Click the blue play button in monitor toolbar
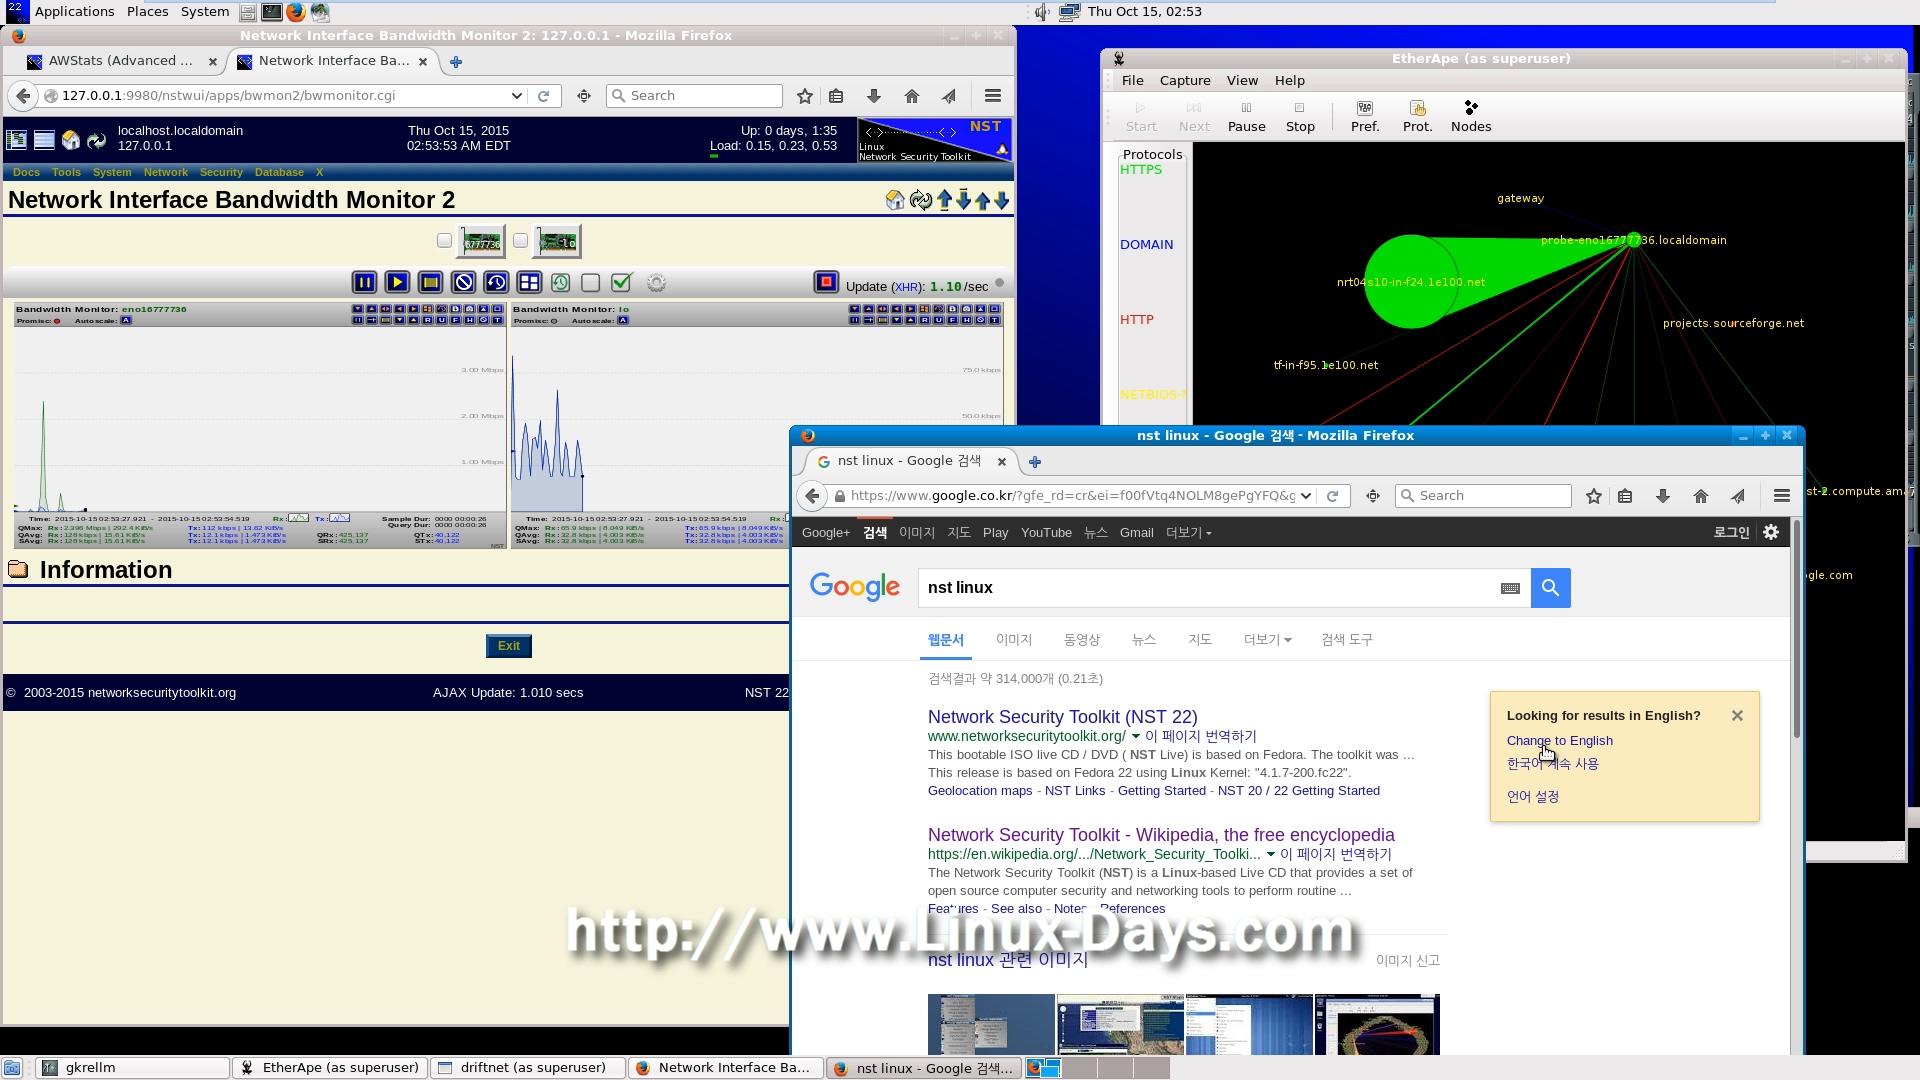Screen dimensions: 1920x1080 coord(397,283)
